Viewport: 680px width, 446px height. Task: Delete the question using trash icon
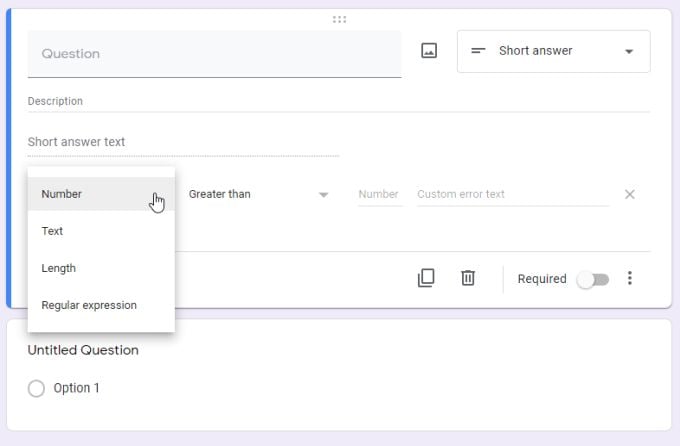coord(467,278)
